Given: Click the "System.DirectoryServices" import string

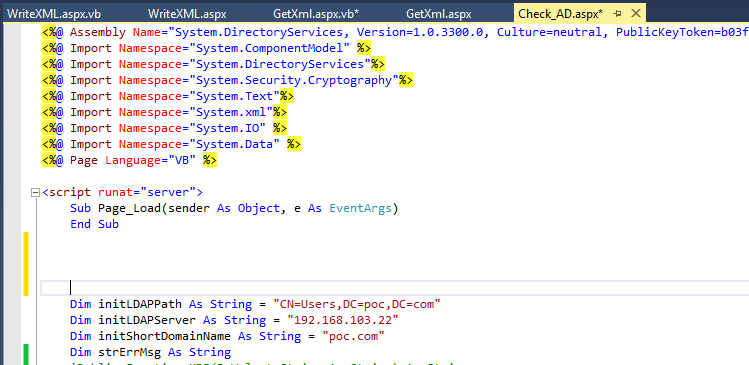Looking at the screenshot, I should coord(280,64).
